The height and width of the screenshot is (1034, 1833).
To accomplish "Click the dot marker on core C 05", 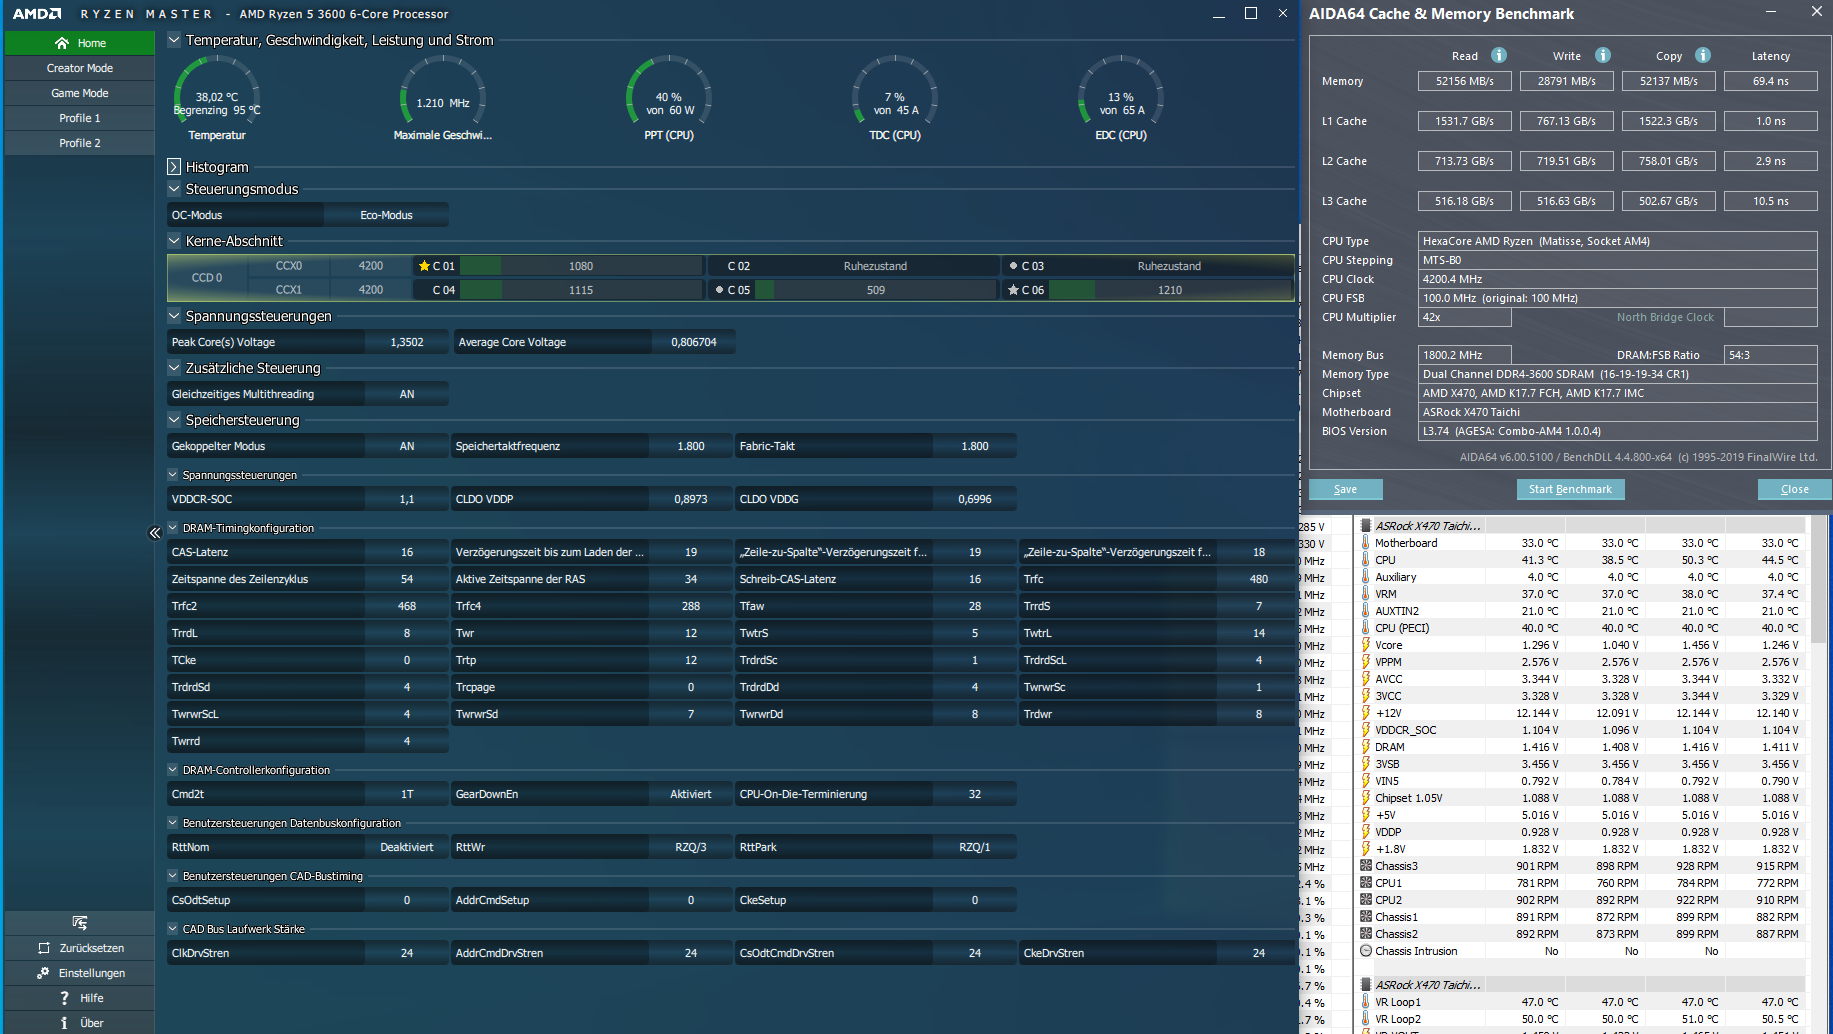I will pyautogui.click(x=719, y=290).
